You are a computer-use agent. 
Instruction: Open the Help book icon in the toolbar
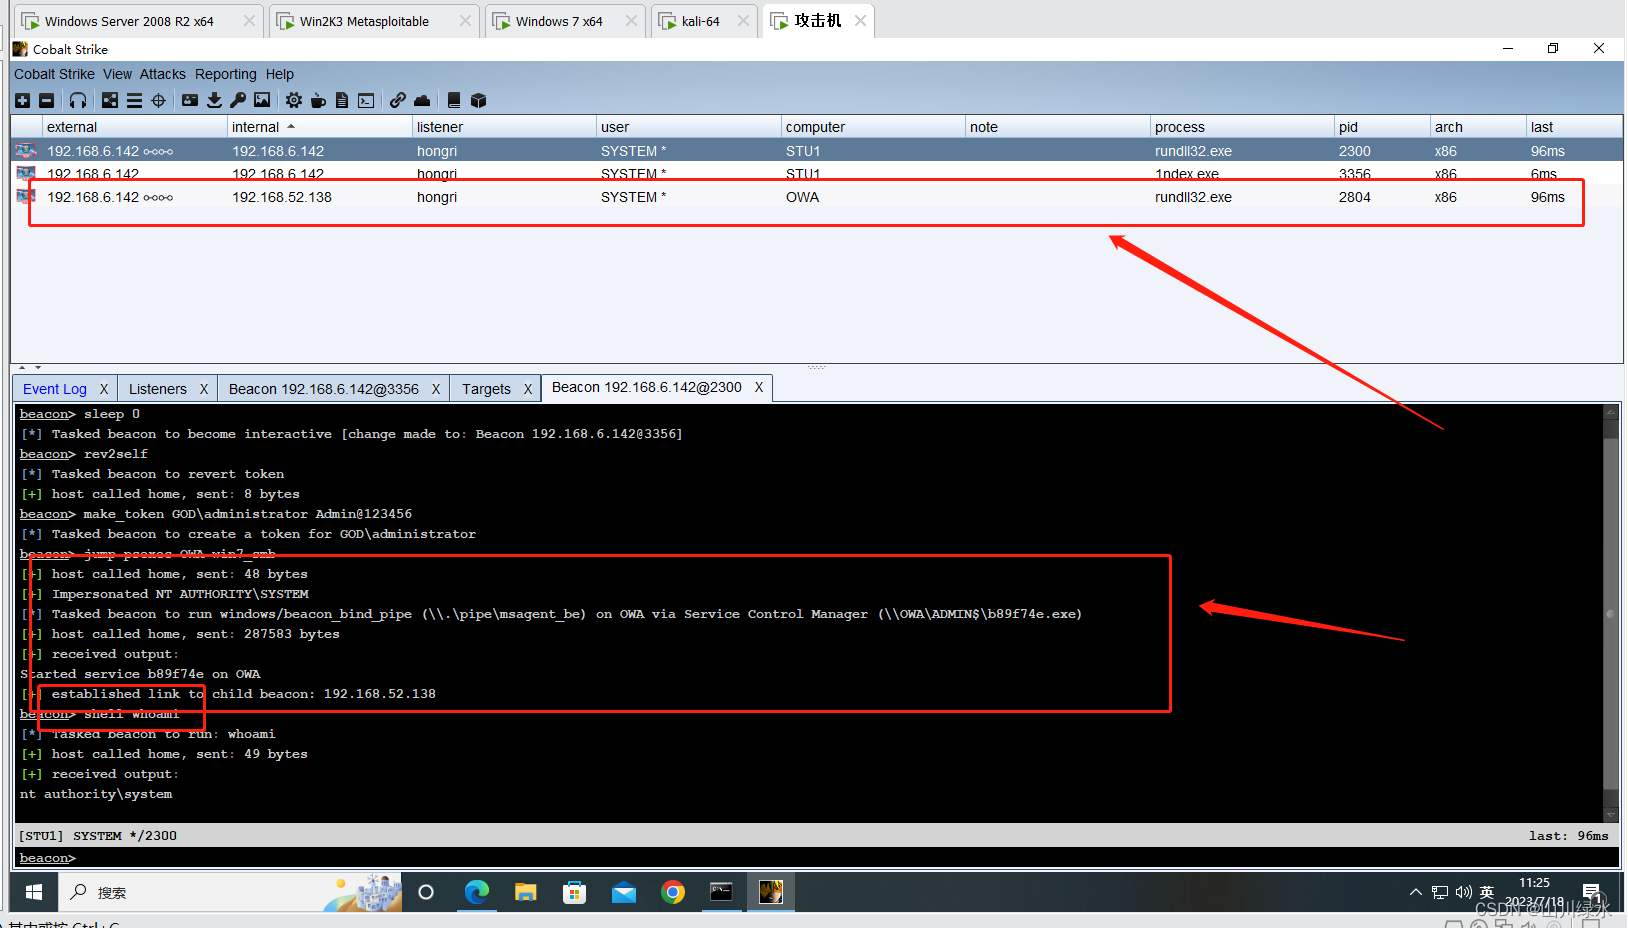tap(454, 100)
